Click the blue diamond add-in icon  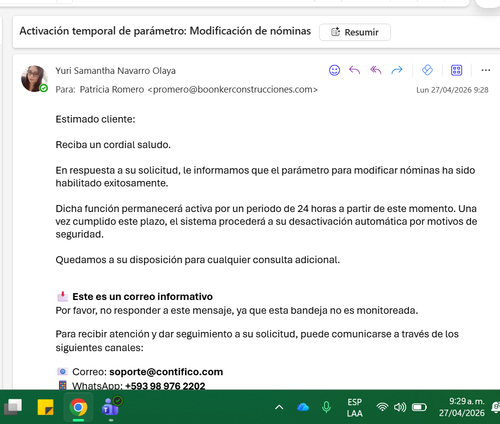coord(427,70)
